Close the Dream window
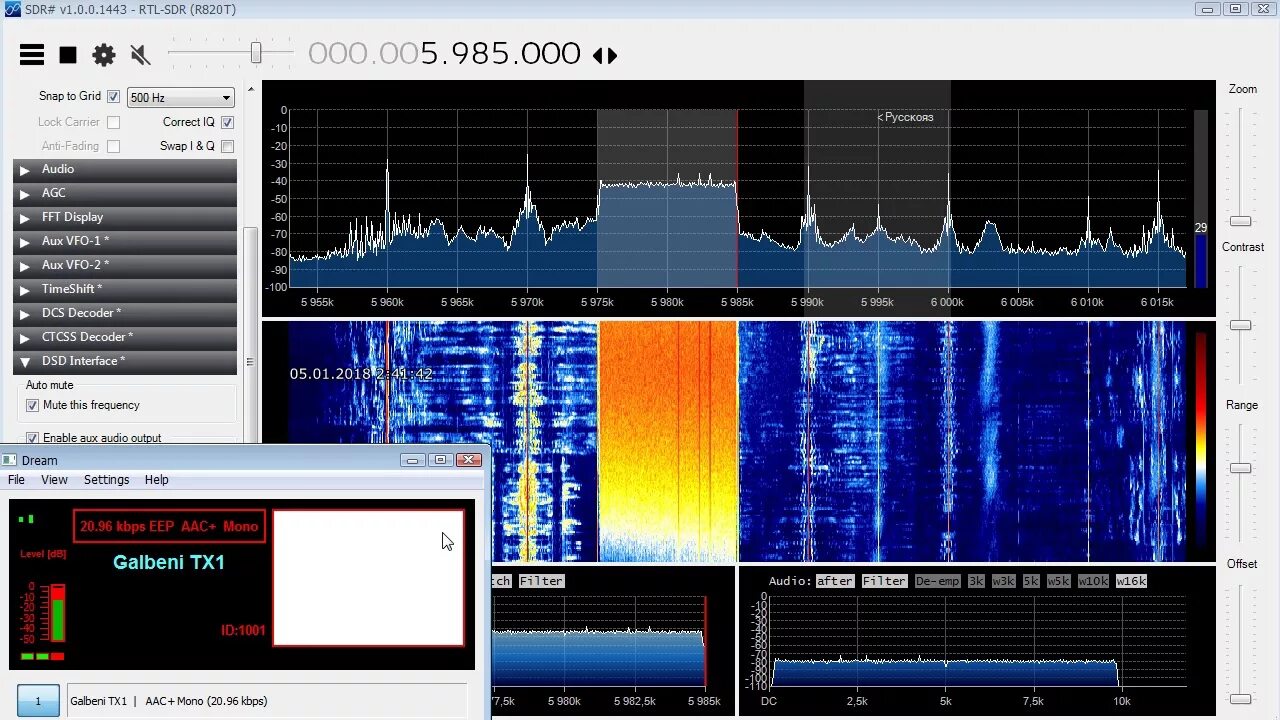Image resolution: width=1280 pixels, height=720 pixels. click(x=469, y=460)
